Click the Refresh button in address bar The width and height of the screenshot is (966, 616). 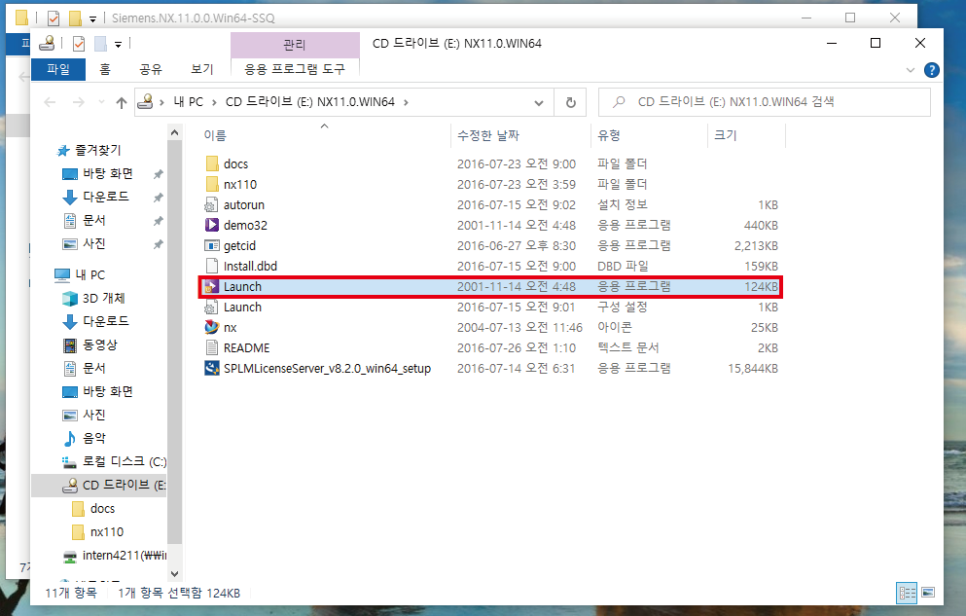pyautogui.click(x=570, y=102)
